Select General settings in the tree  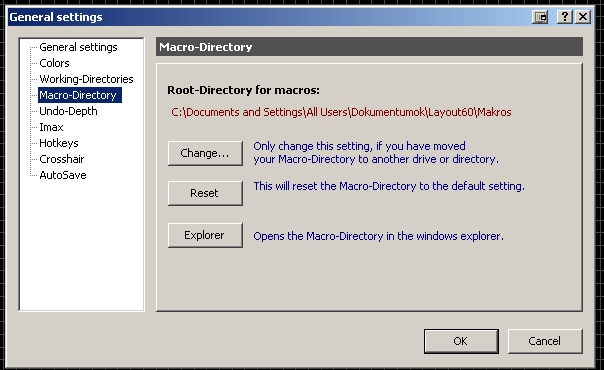point(78,47)
